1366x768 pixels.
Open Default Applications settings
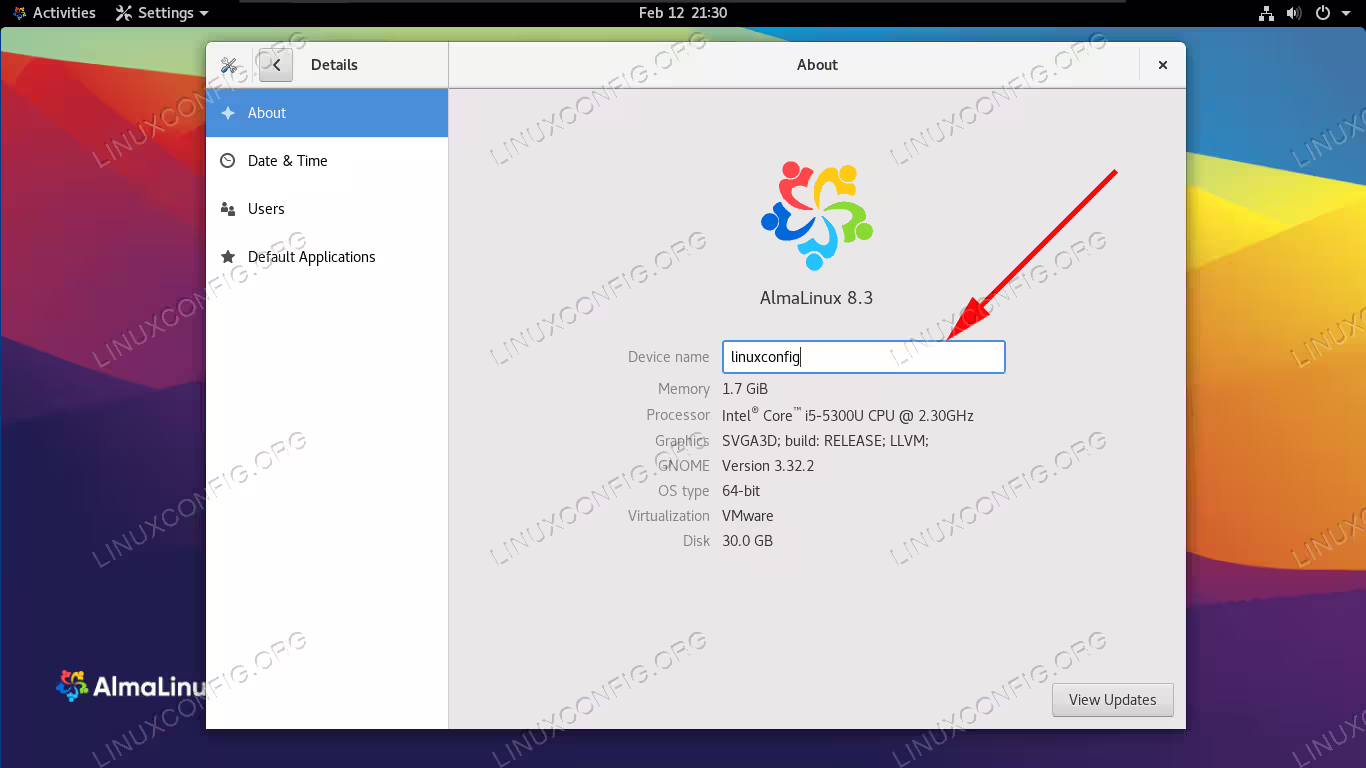click(327, 257)
